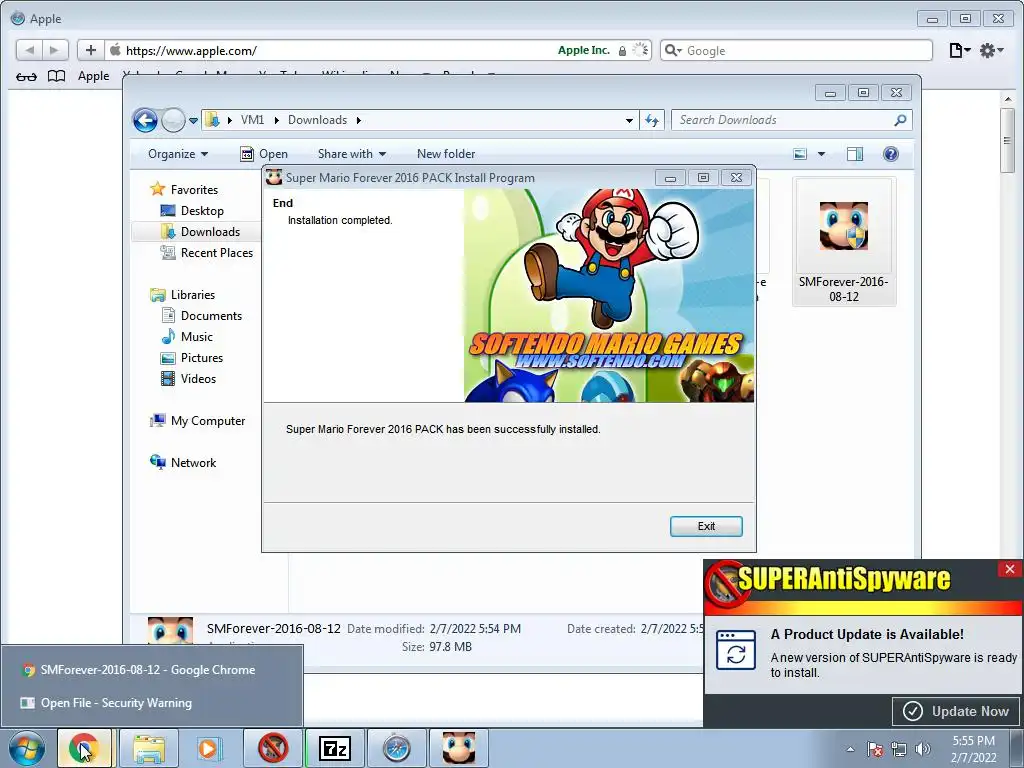Show all bookmarks book icon in Safari
Screen dimensions: 1024x768
tap(57, 76)
